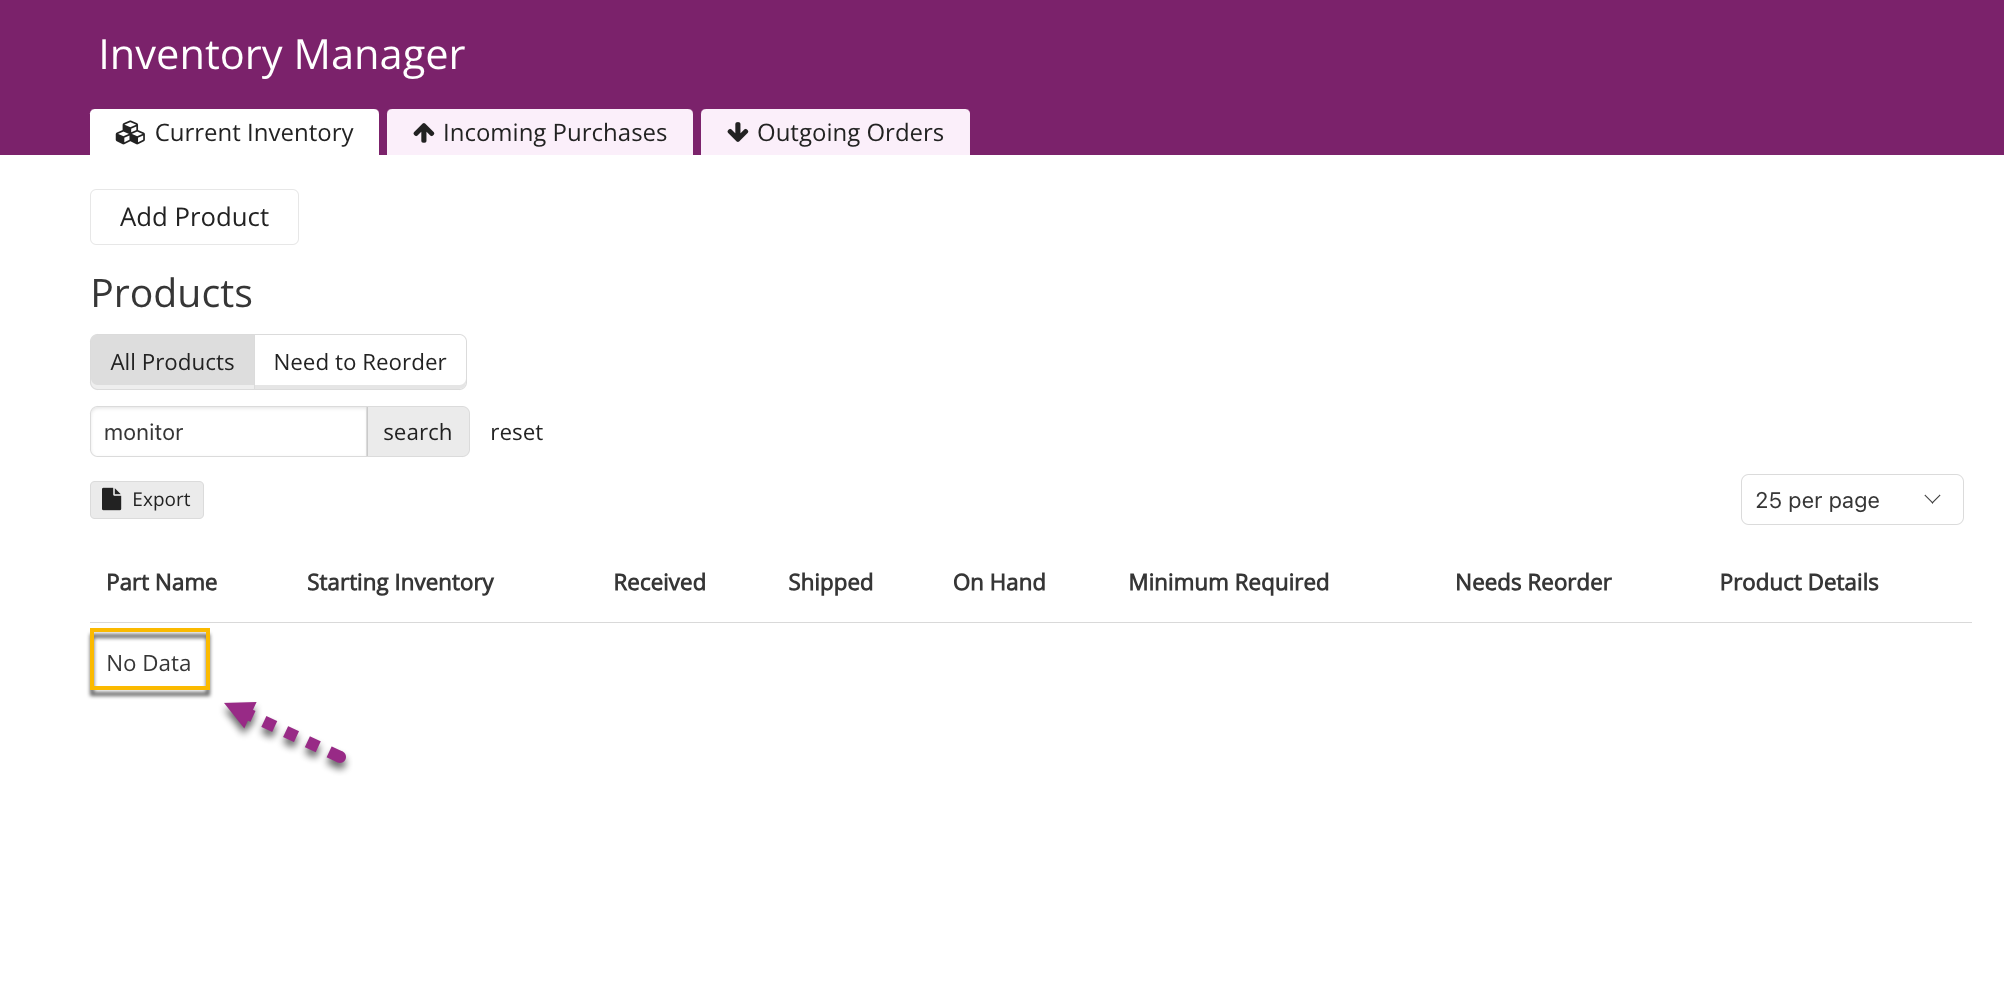
Task: Open the Incoming Purchases tab
Action: pos(540,132)
